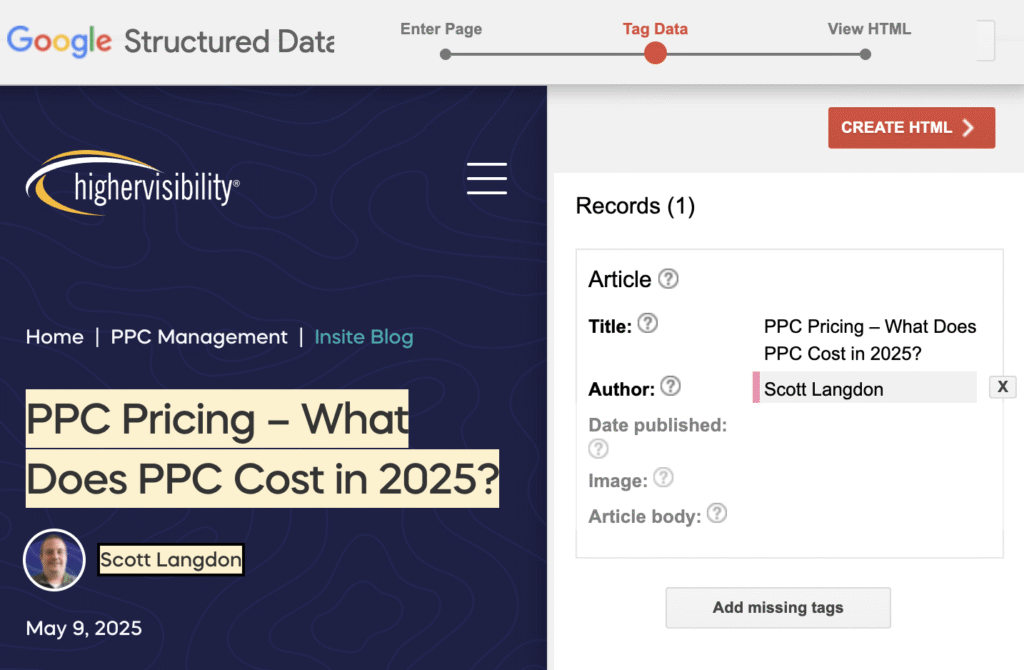
Task: Open the Insite Blog breadcrumb link
Action: pos(364,337)
